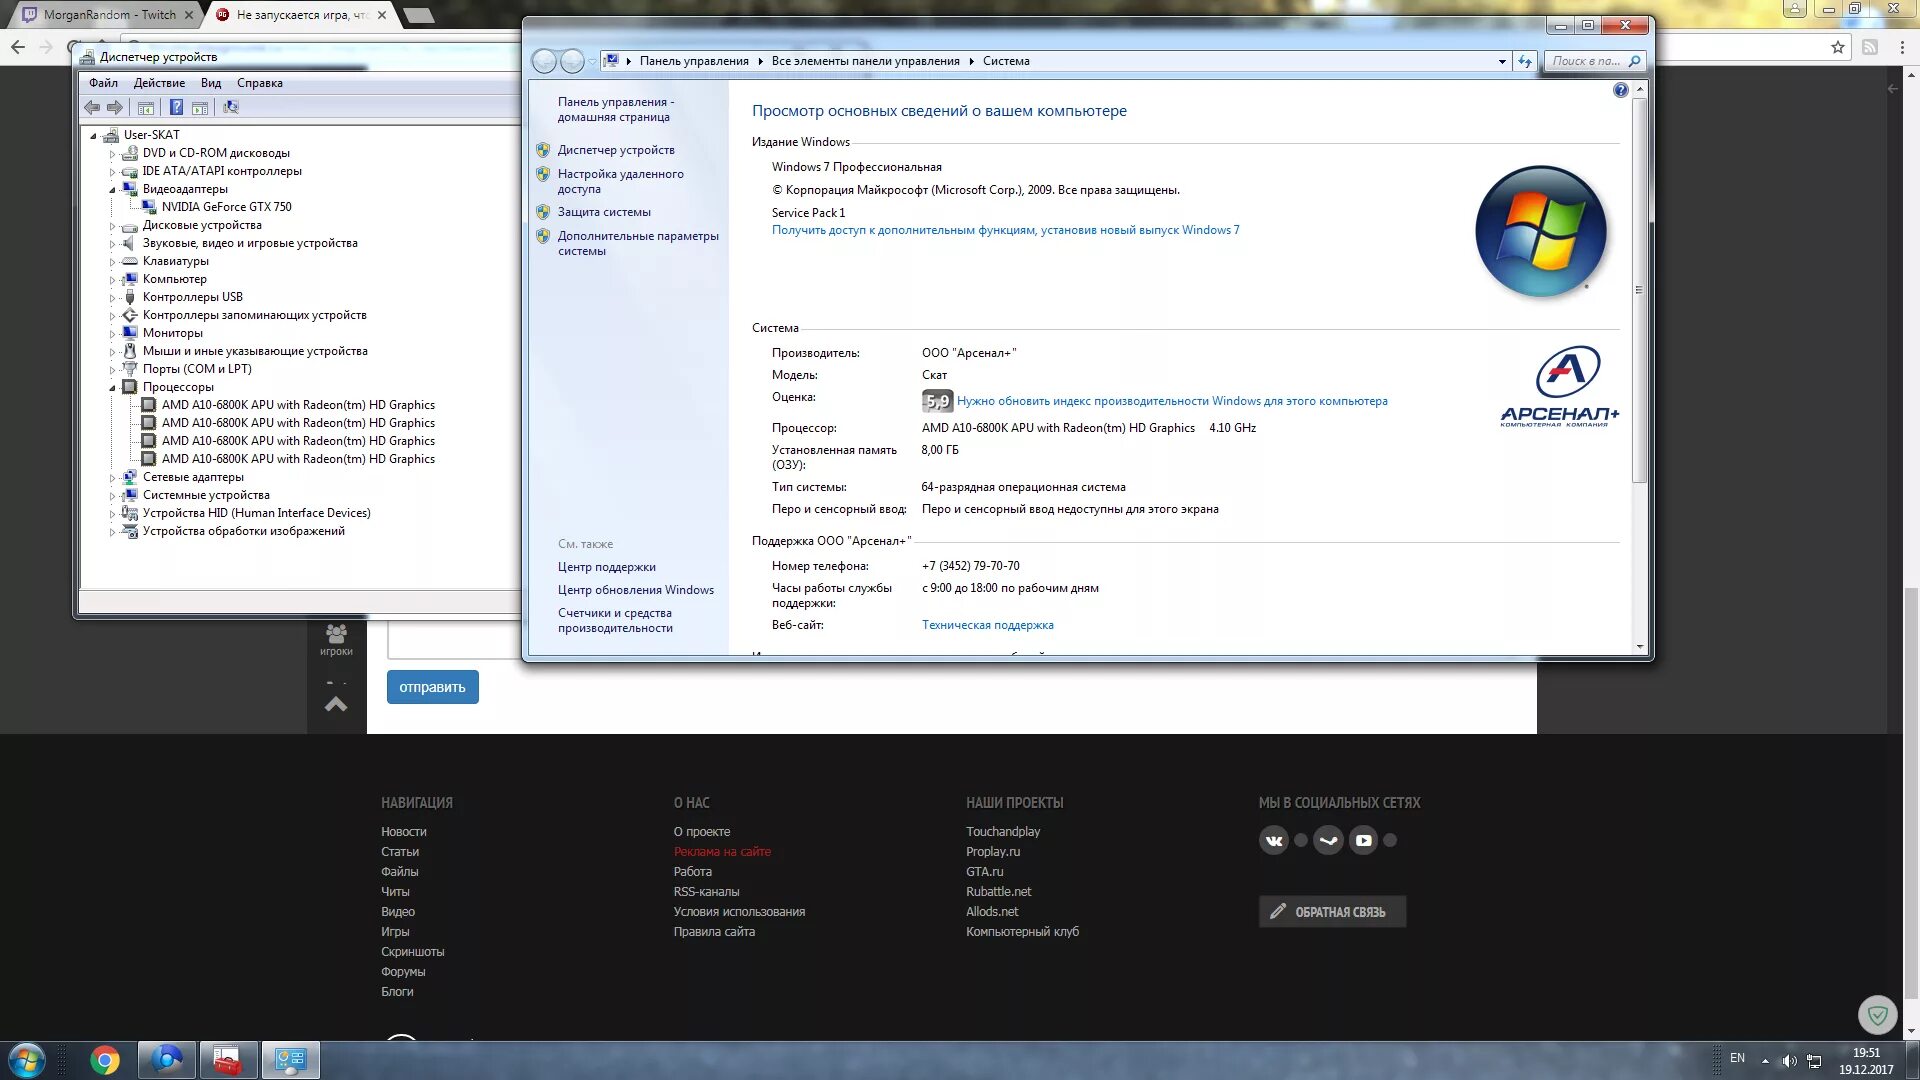Viewport: 1920px width, 1080px height.
Task: Bookmark the page with the star icon
Action: (1837, 47)
